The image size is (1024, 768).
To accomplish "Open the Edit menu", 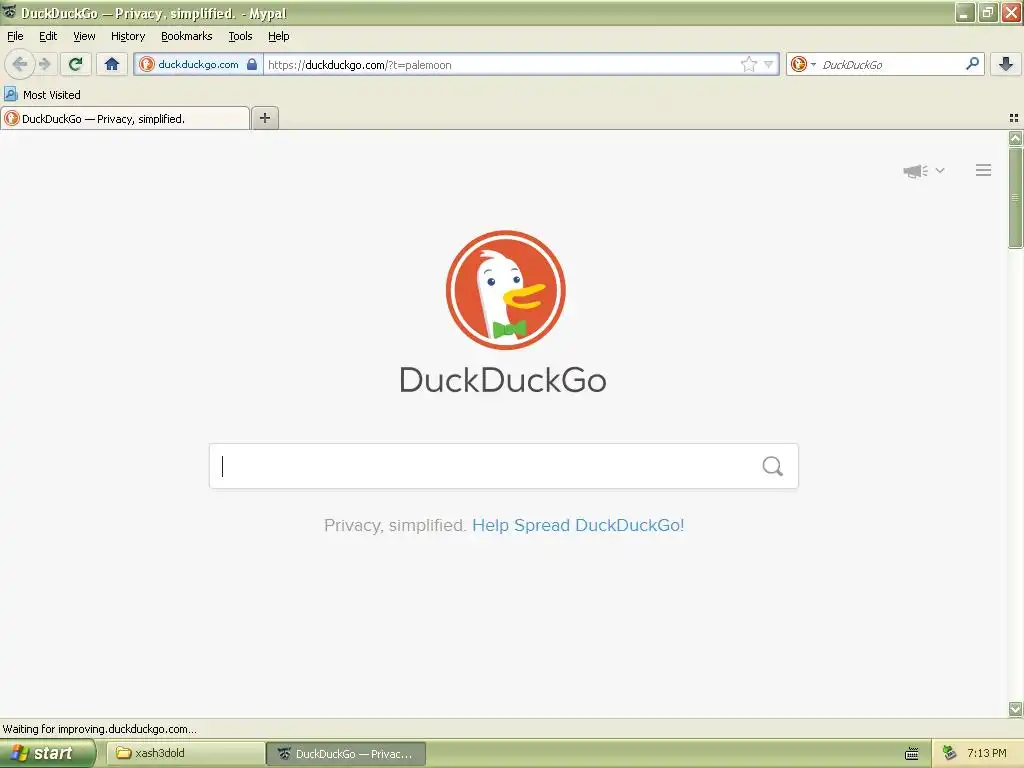I will 48,37.
